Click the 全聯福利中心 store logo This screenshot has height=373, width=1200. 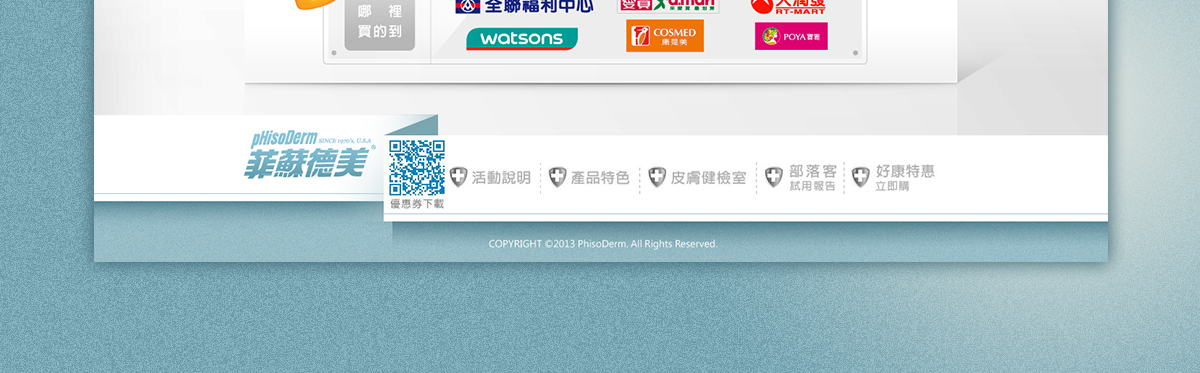click(x=524, y=6)
